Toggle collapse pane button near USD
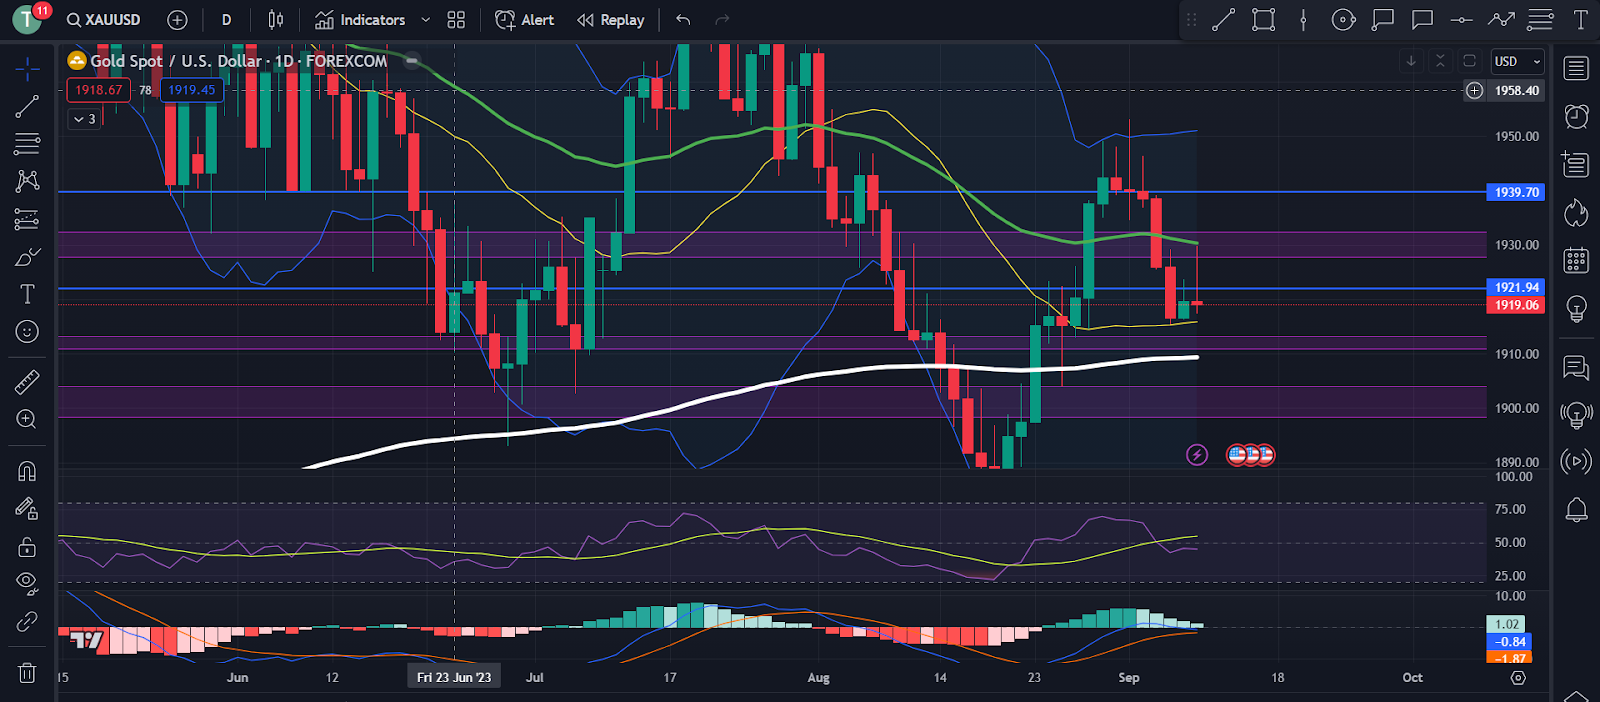 (x=1440, y=61)
